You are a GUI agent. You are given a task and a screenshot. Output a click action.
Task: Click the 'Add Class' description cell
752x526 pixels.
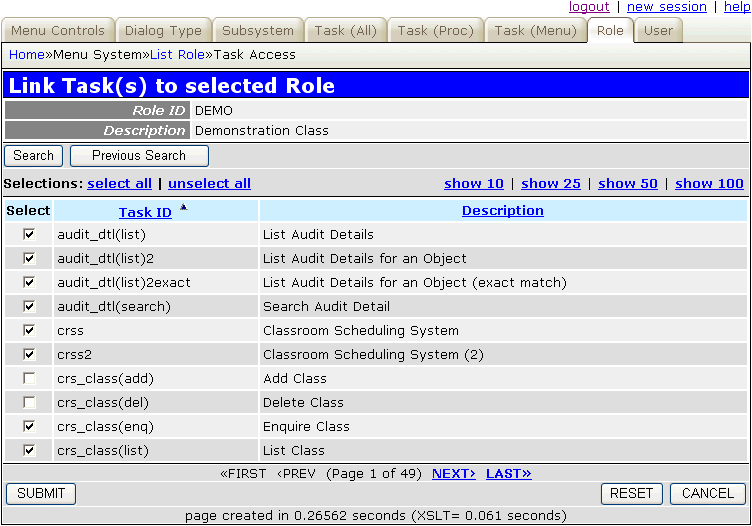pyautogui.click(x=503, y=378)
